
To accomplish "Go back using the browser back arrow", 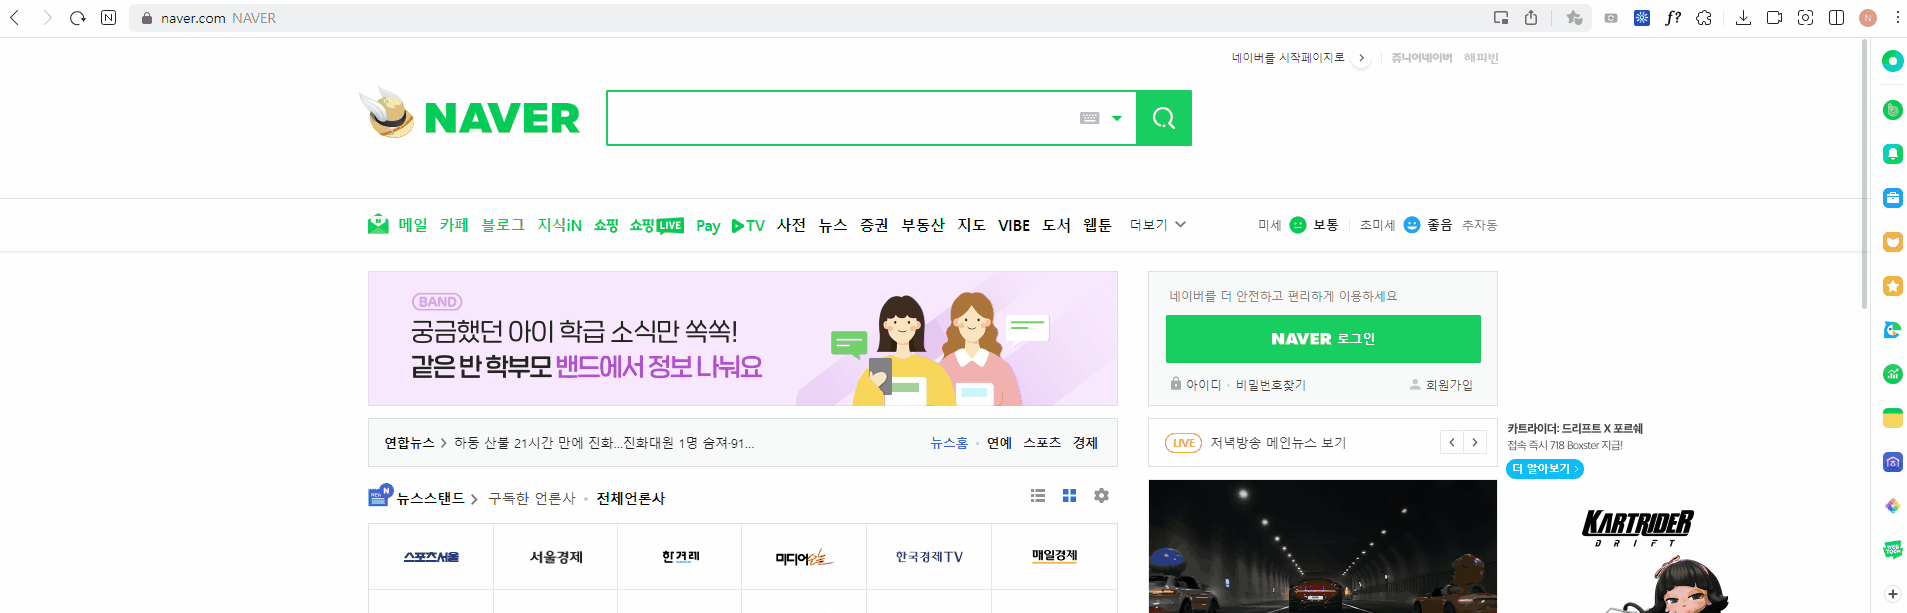I will (15, 18).
